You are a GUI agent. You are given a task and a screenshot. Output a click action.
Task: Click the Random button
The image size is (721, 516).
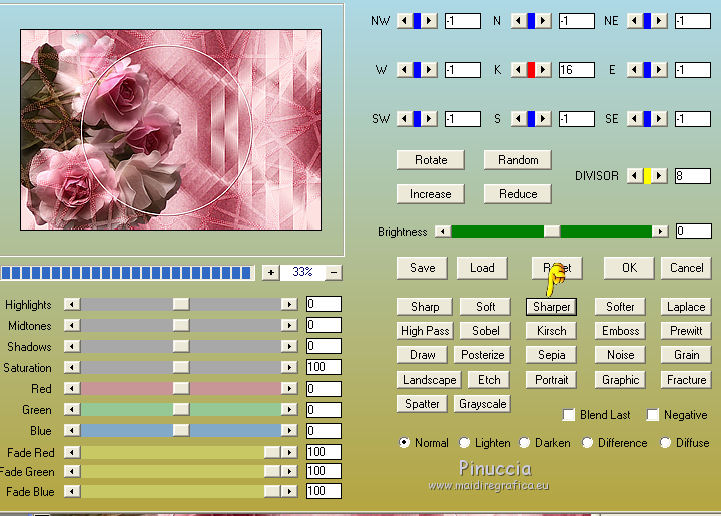click(x=518, y=160)
